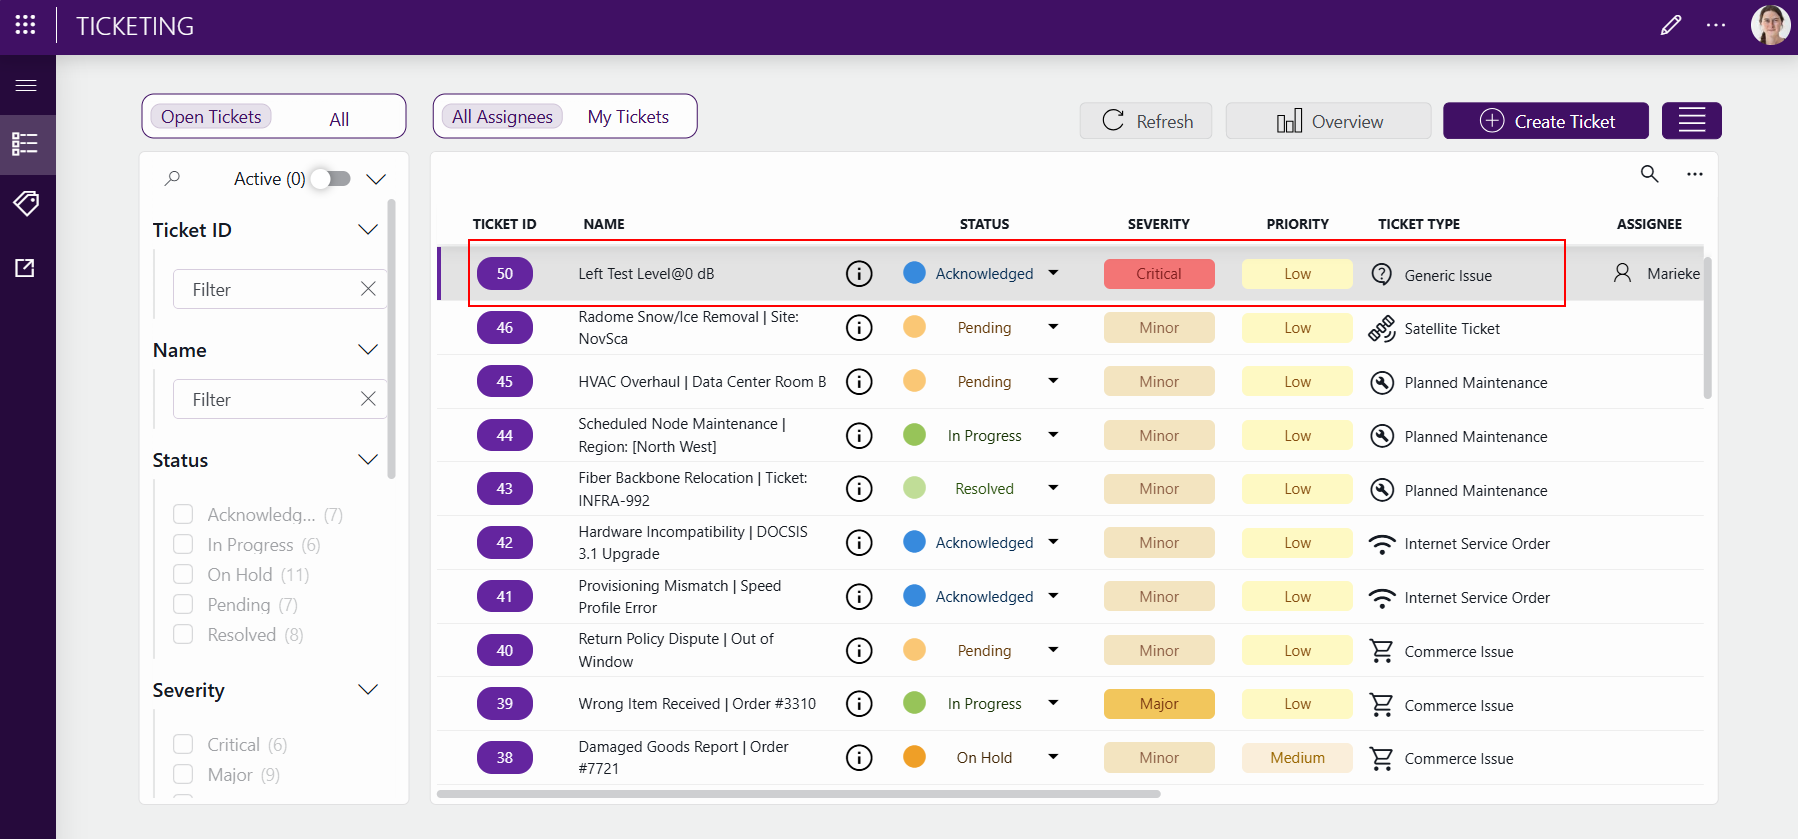Sort by the SEVERITY column header
1798x839 pixels.
[1158, 224]
